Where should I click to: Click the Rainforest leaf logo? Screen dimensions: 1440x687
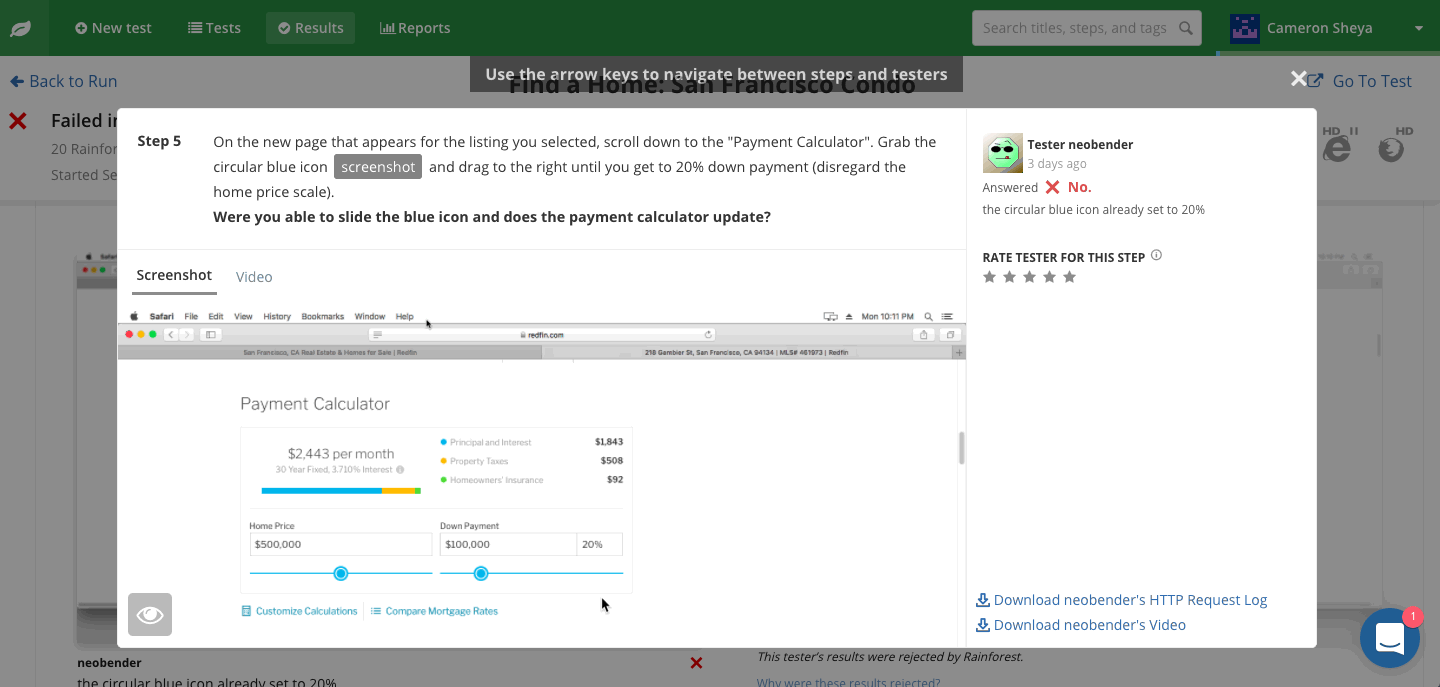[x=20, y=28]
